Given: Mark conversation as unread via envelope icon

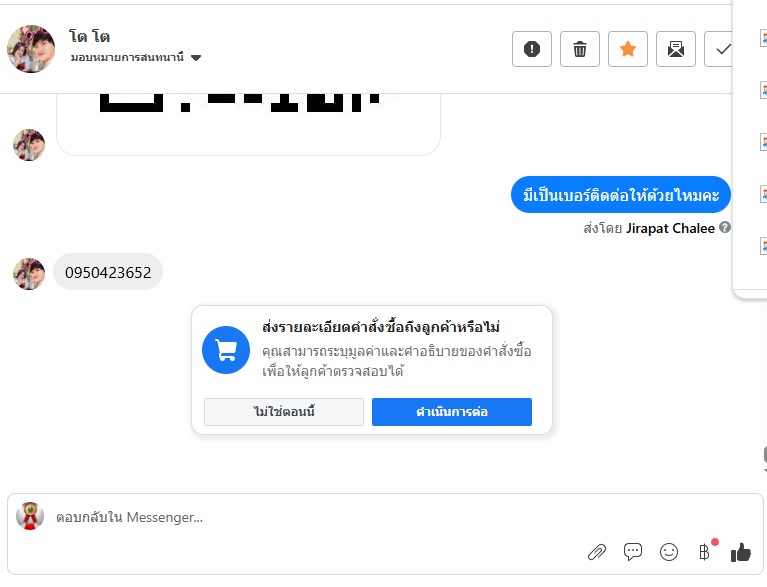Looking at the screenshot, I should point(676,49).
